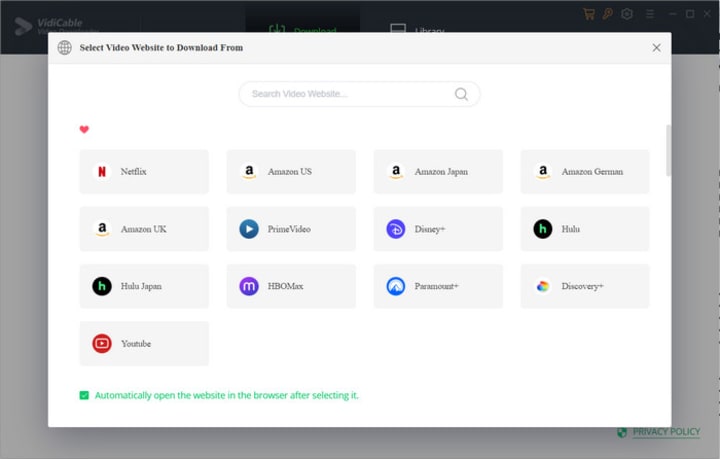The height and width of the screenshot is (459, 720).
Task: Open the hamburger menu in VidiCable
Action: coord(650,14)
